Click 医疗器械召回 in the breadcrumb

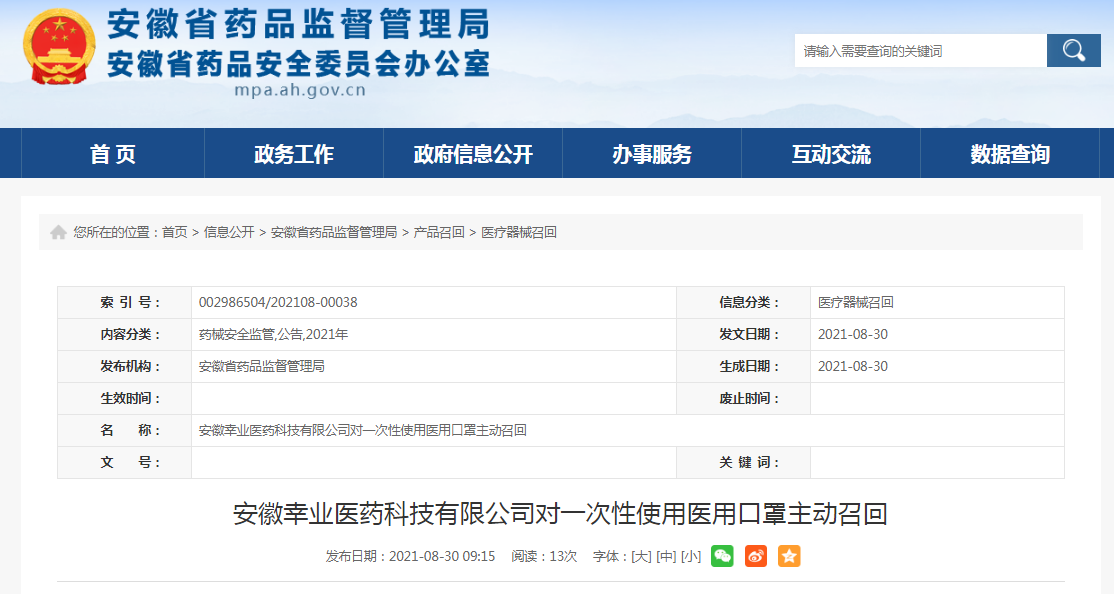(519, 232)
